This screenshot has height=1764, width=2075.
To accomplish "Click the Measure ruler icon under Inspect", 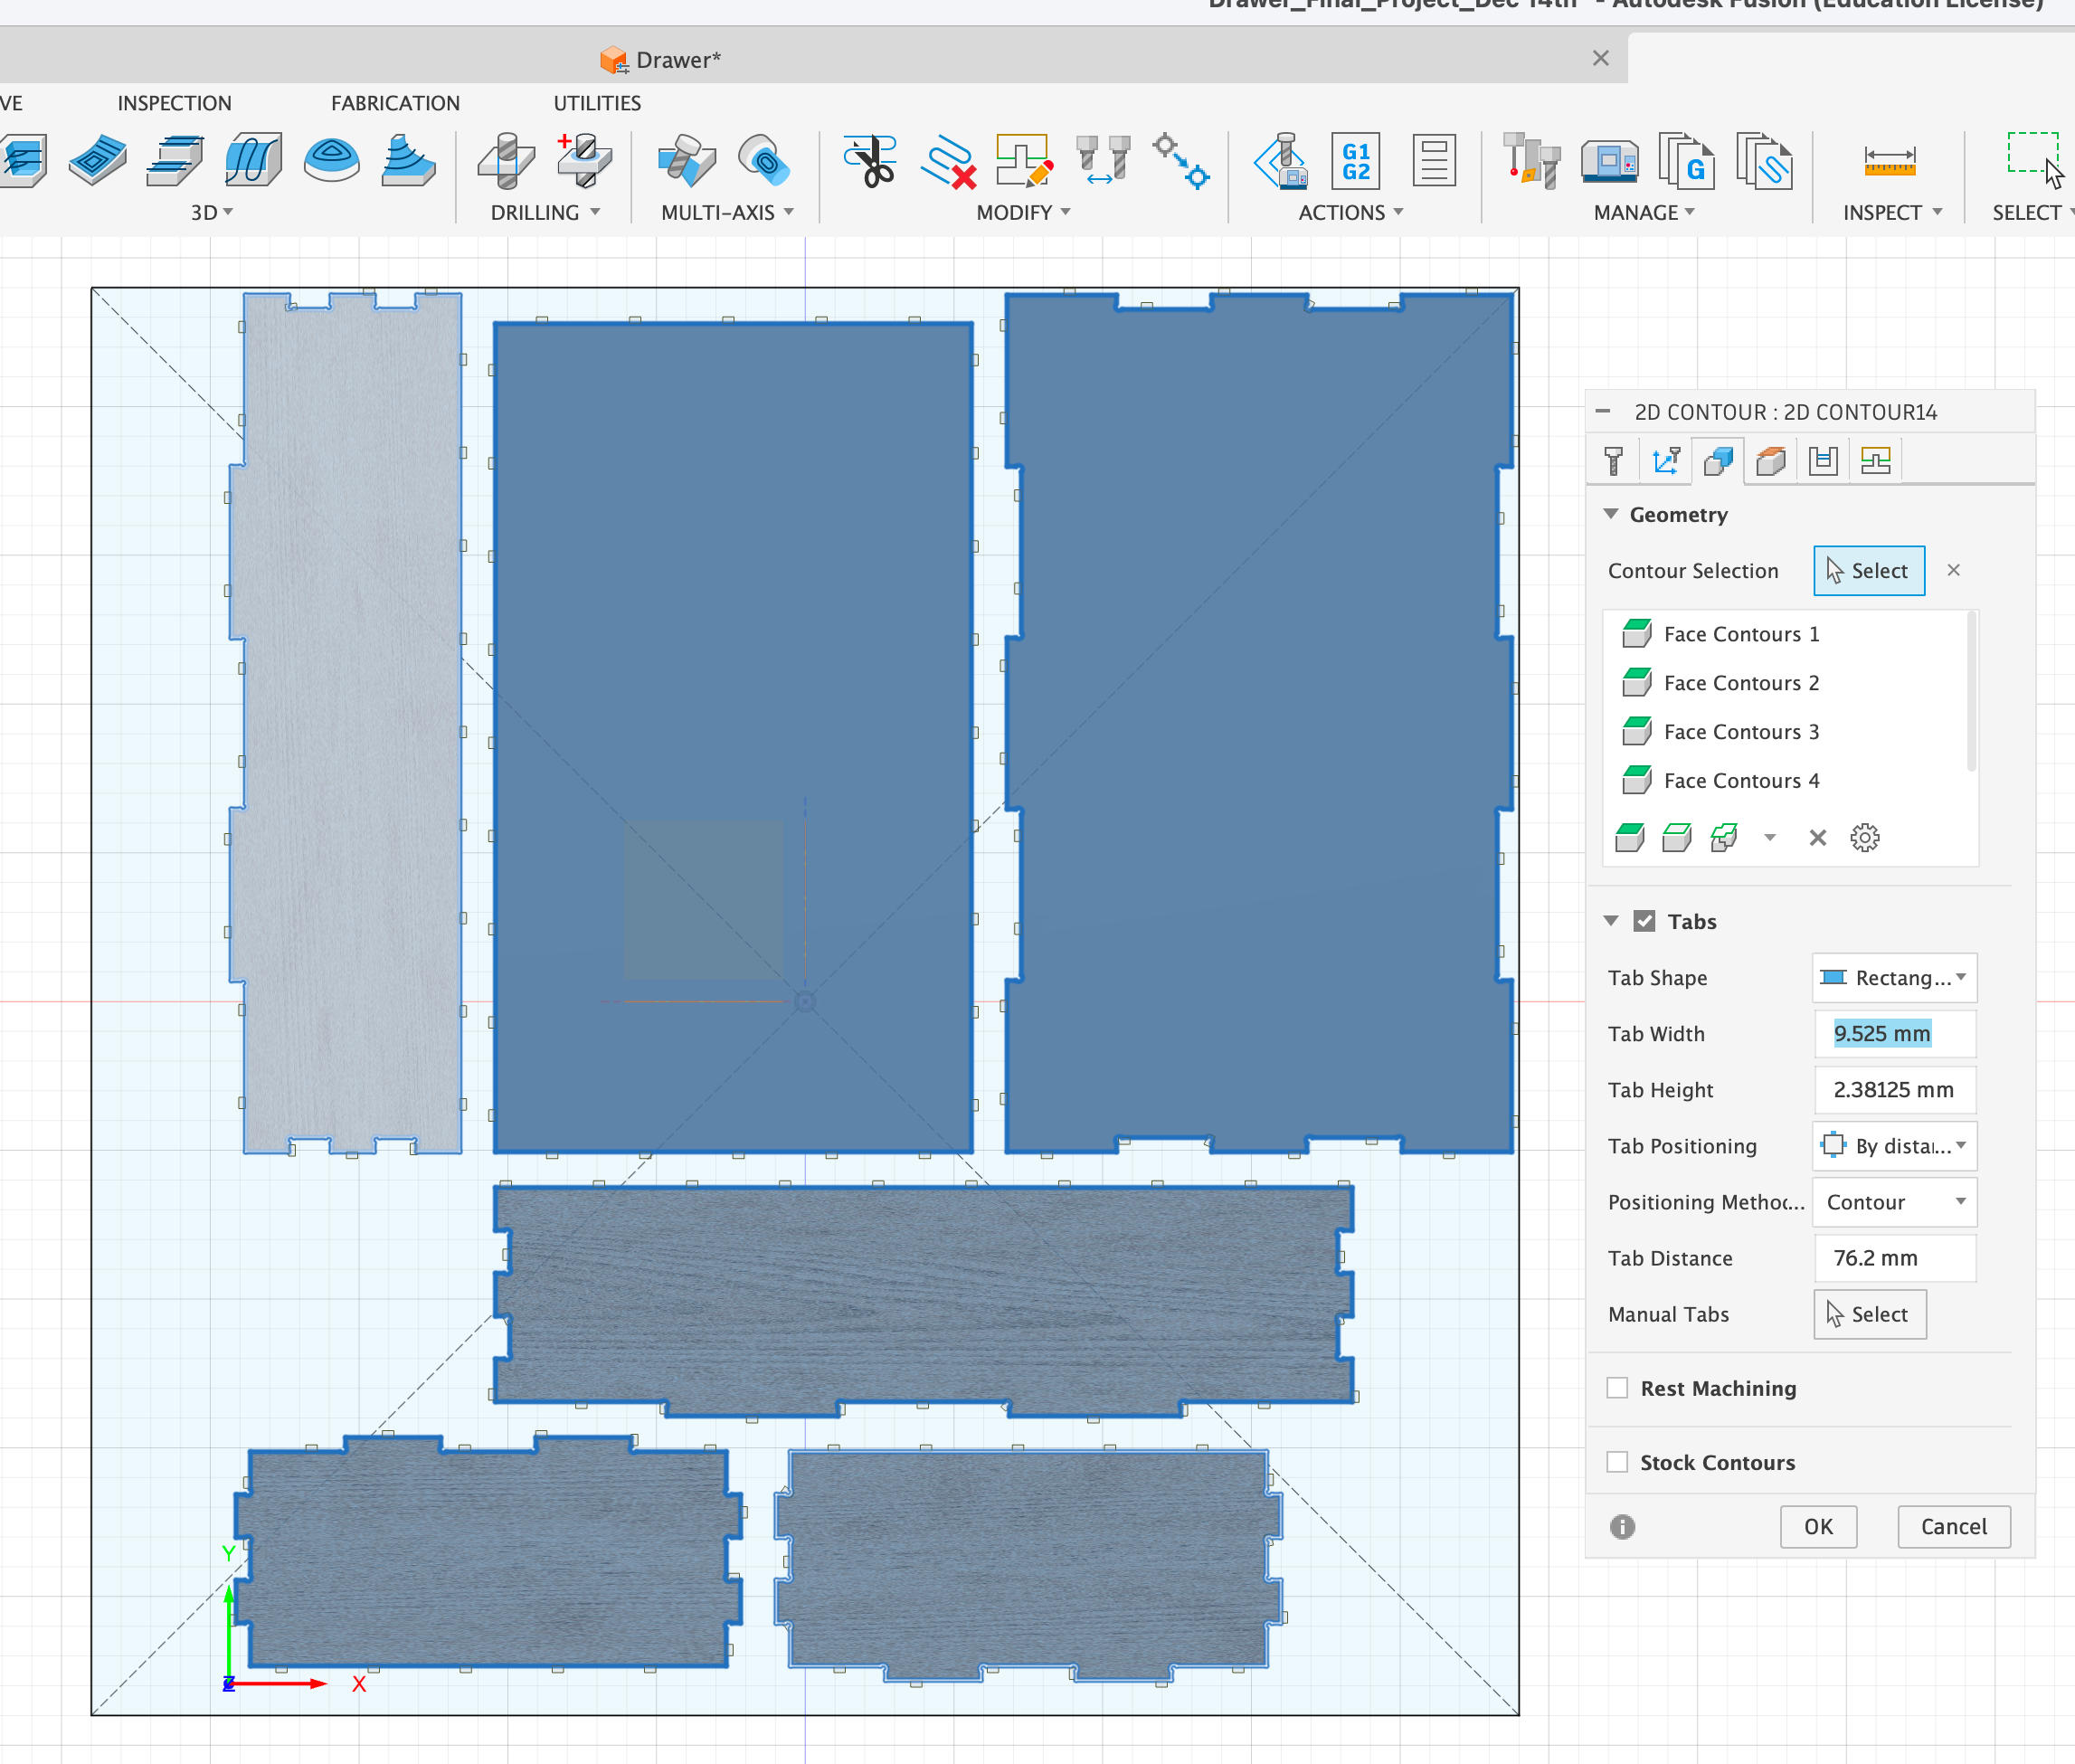I will tap(1889, 162).
